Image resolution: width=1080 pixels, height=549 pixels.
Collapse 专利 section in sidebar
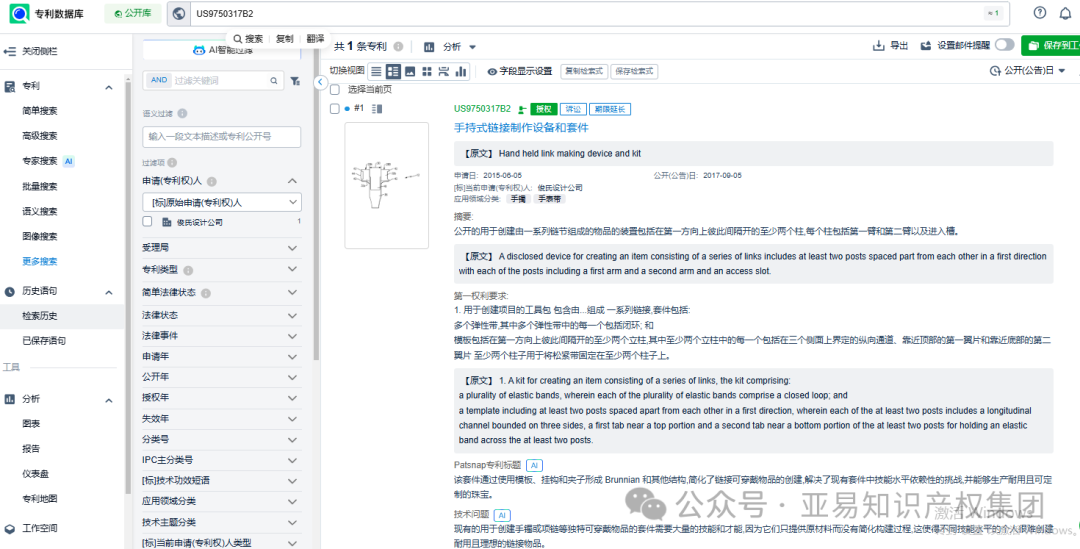click(x=109, y=87)
